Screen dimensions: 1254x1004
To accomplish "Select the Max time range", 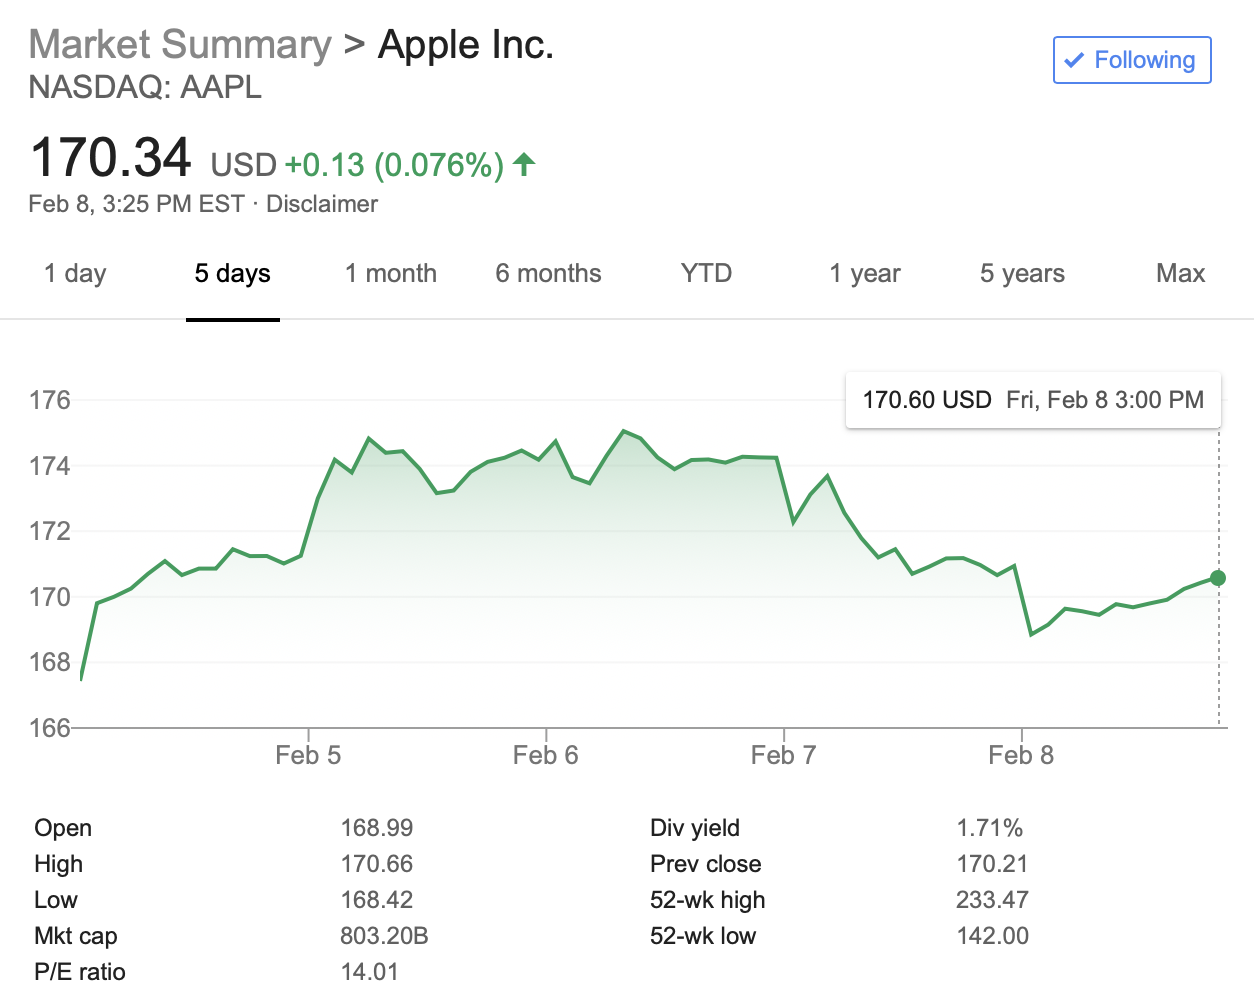I will click(x=1180, y=273).
